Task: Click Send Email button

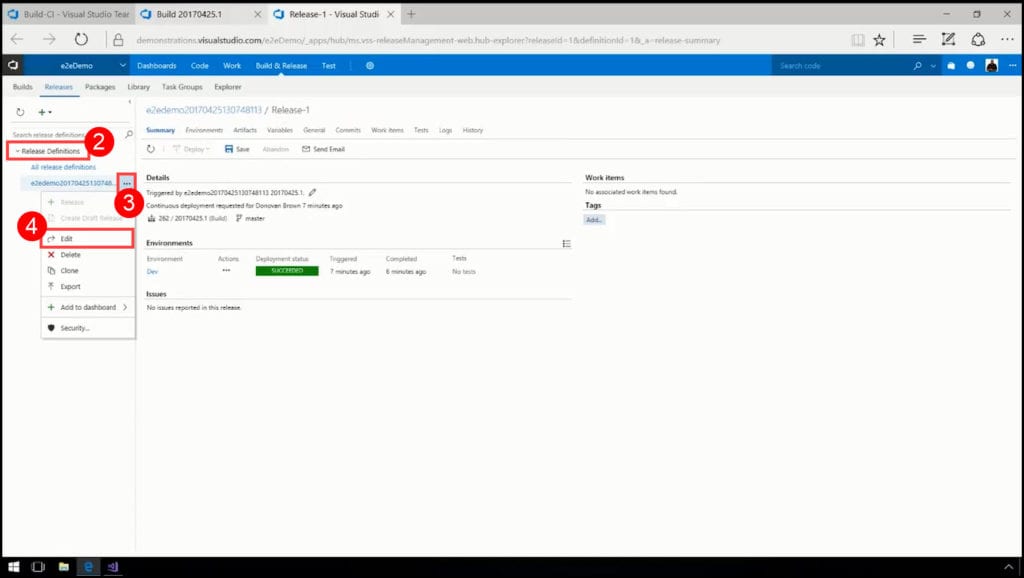Action: click(323, 150)
